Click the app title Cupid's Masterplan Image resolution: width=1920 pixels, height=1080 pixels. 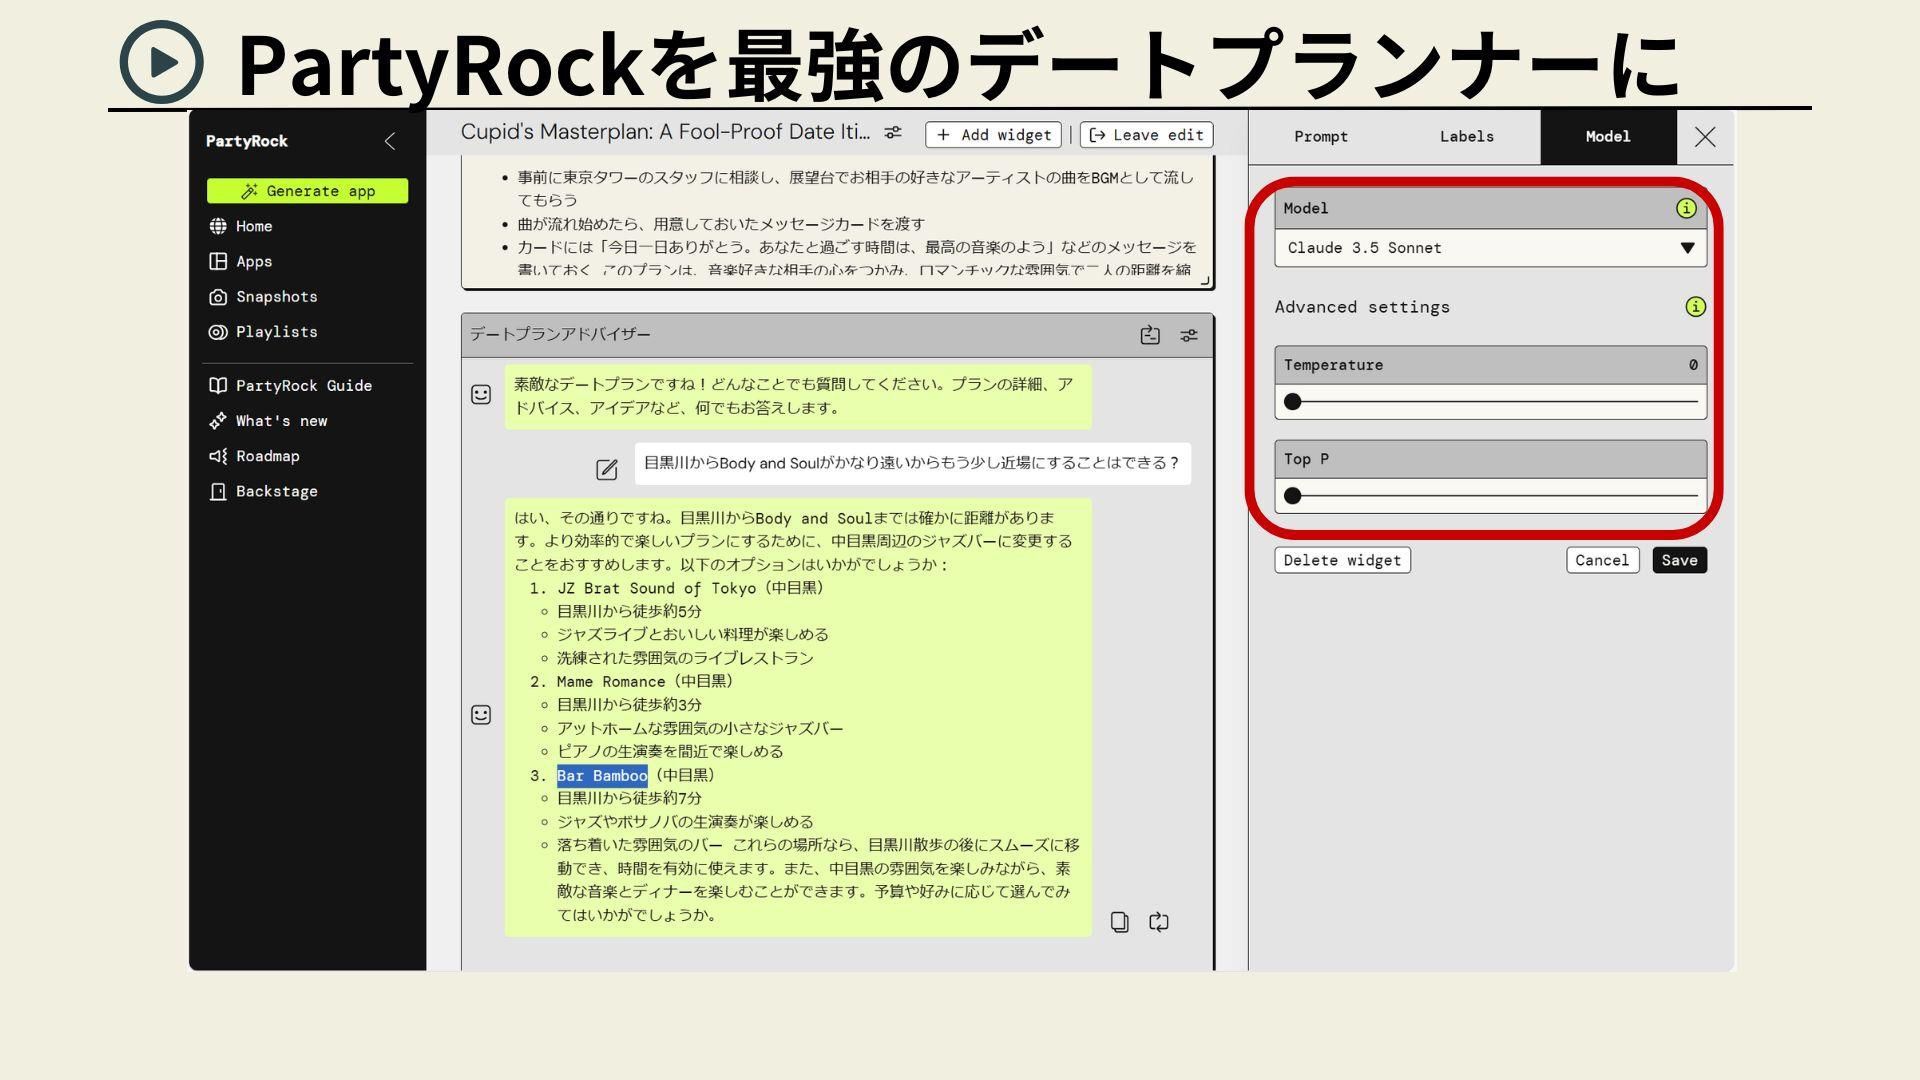(x=665, y=132)
